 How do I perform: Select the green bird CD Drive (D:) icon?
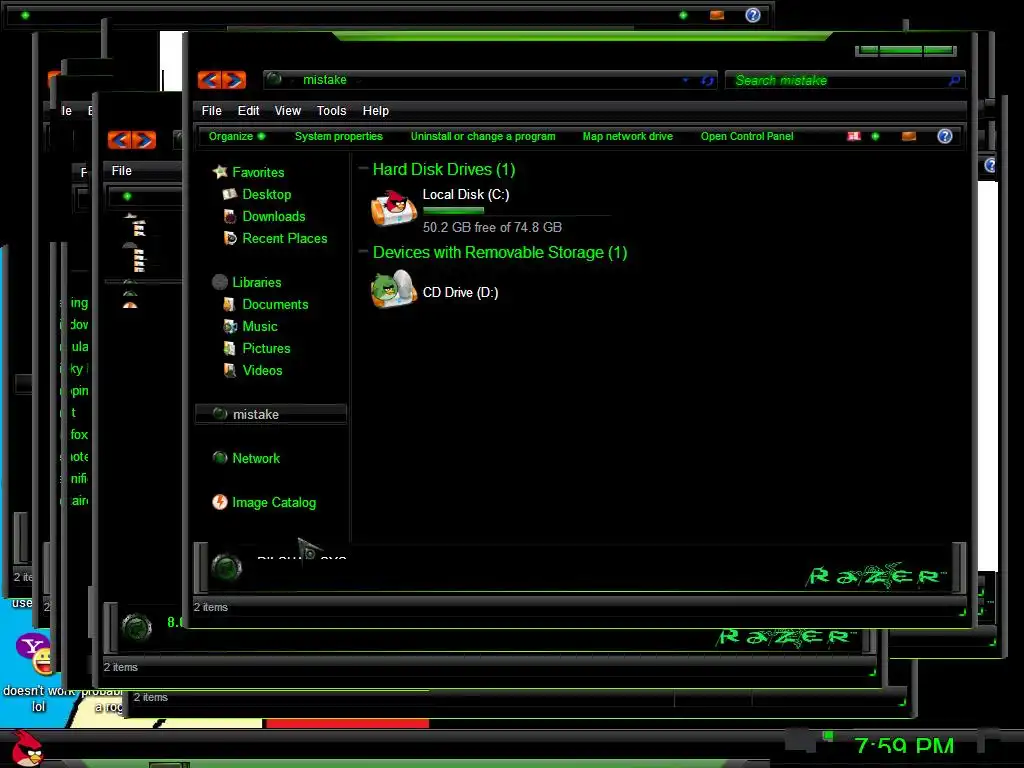click(394, 289)
